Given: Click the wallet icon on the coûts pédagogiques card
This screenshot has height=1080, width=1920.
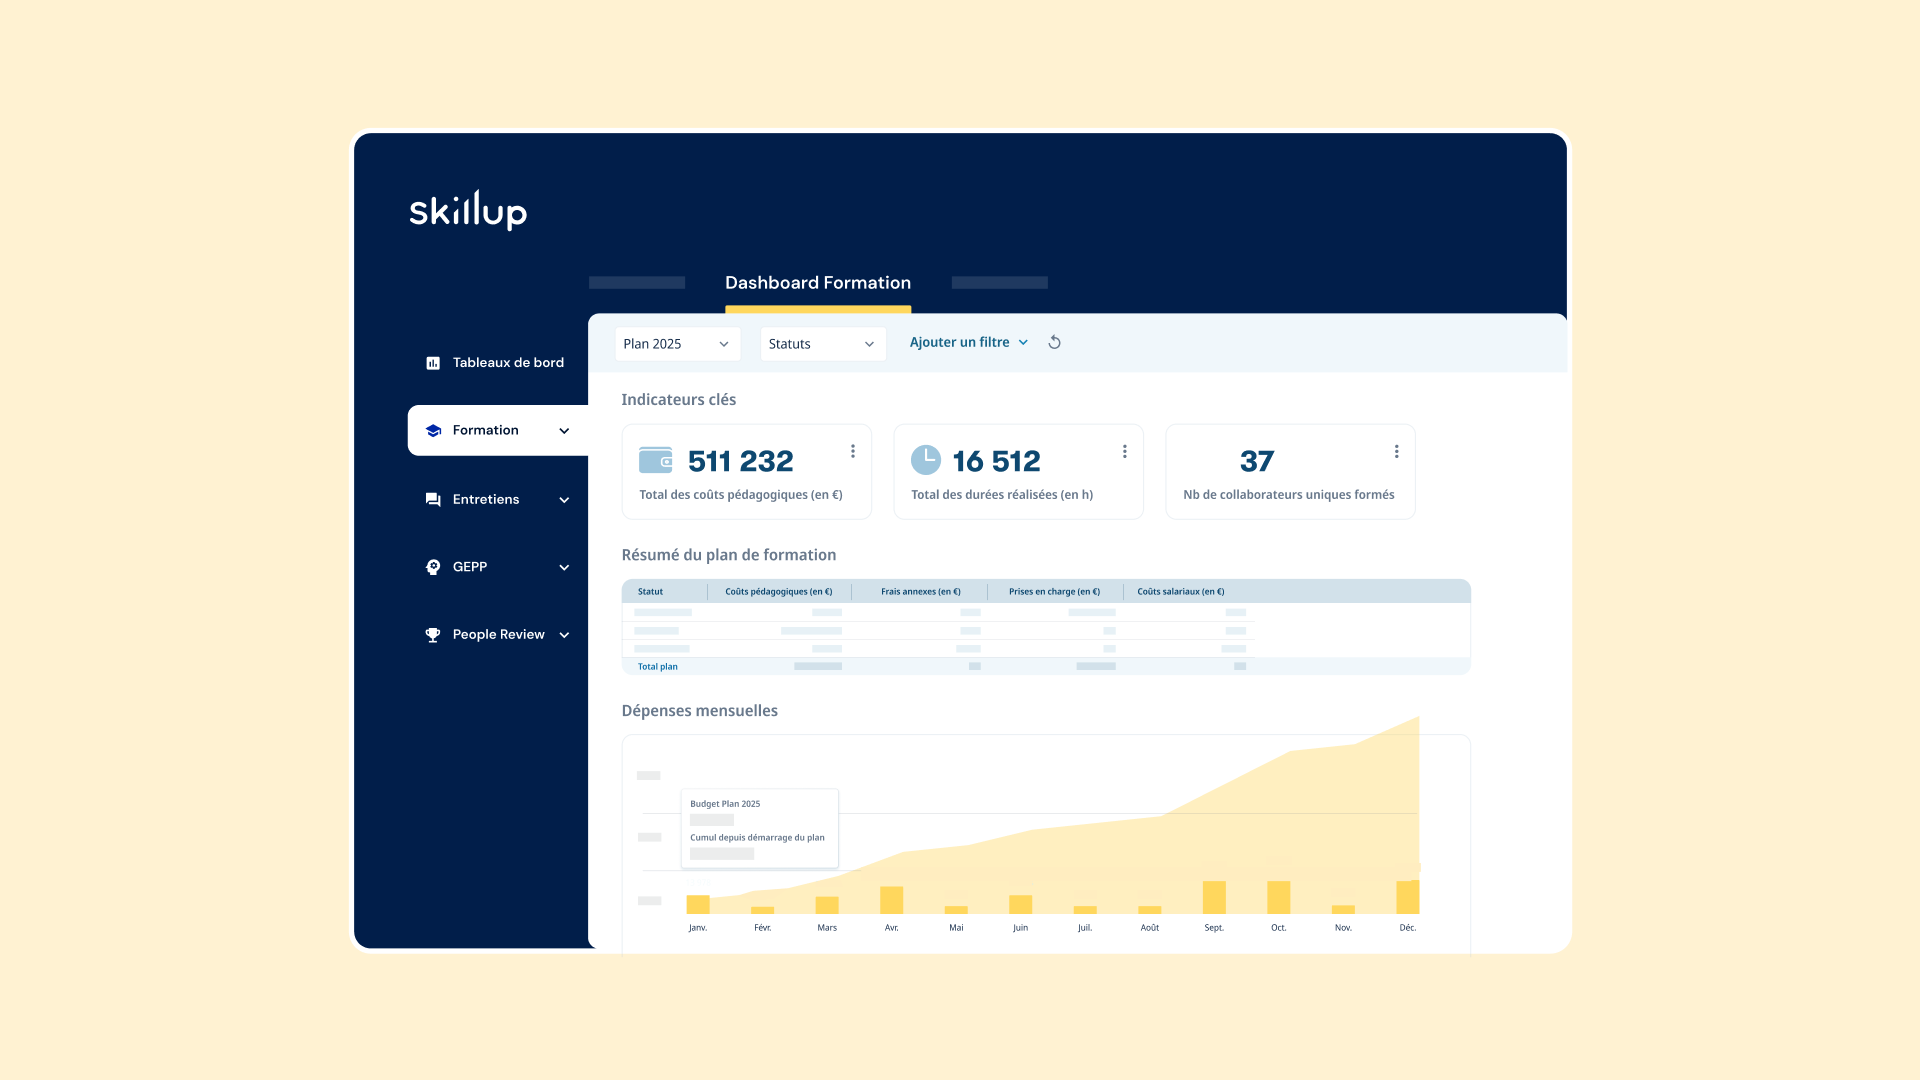Looking at the screenshot, I should pos(655,460).
